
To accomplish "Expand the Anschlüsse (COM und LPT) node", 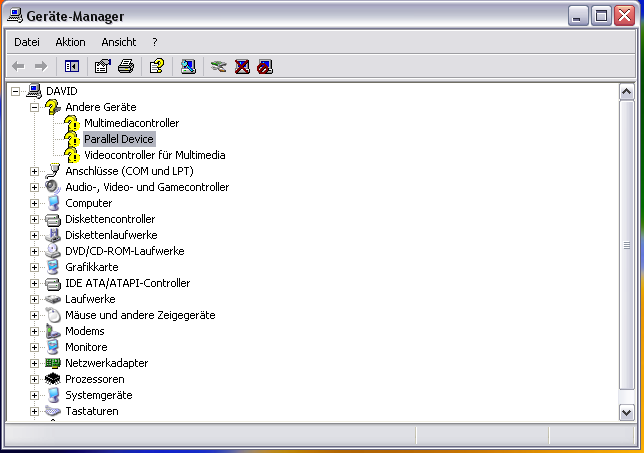I will (35, 171).
